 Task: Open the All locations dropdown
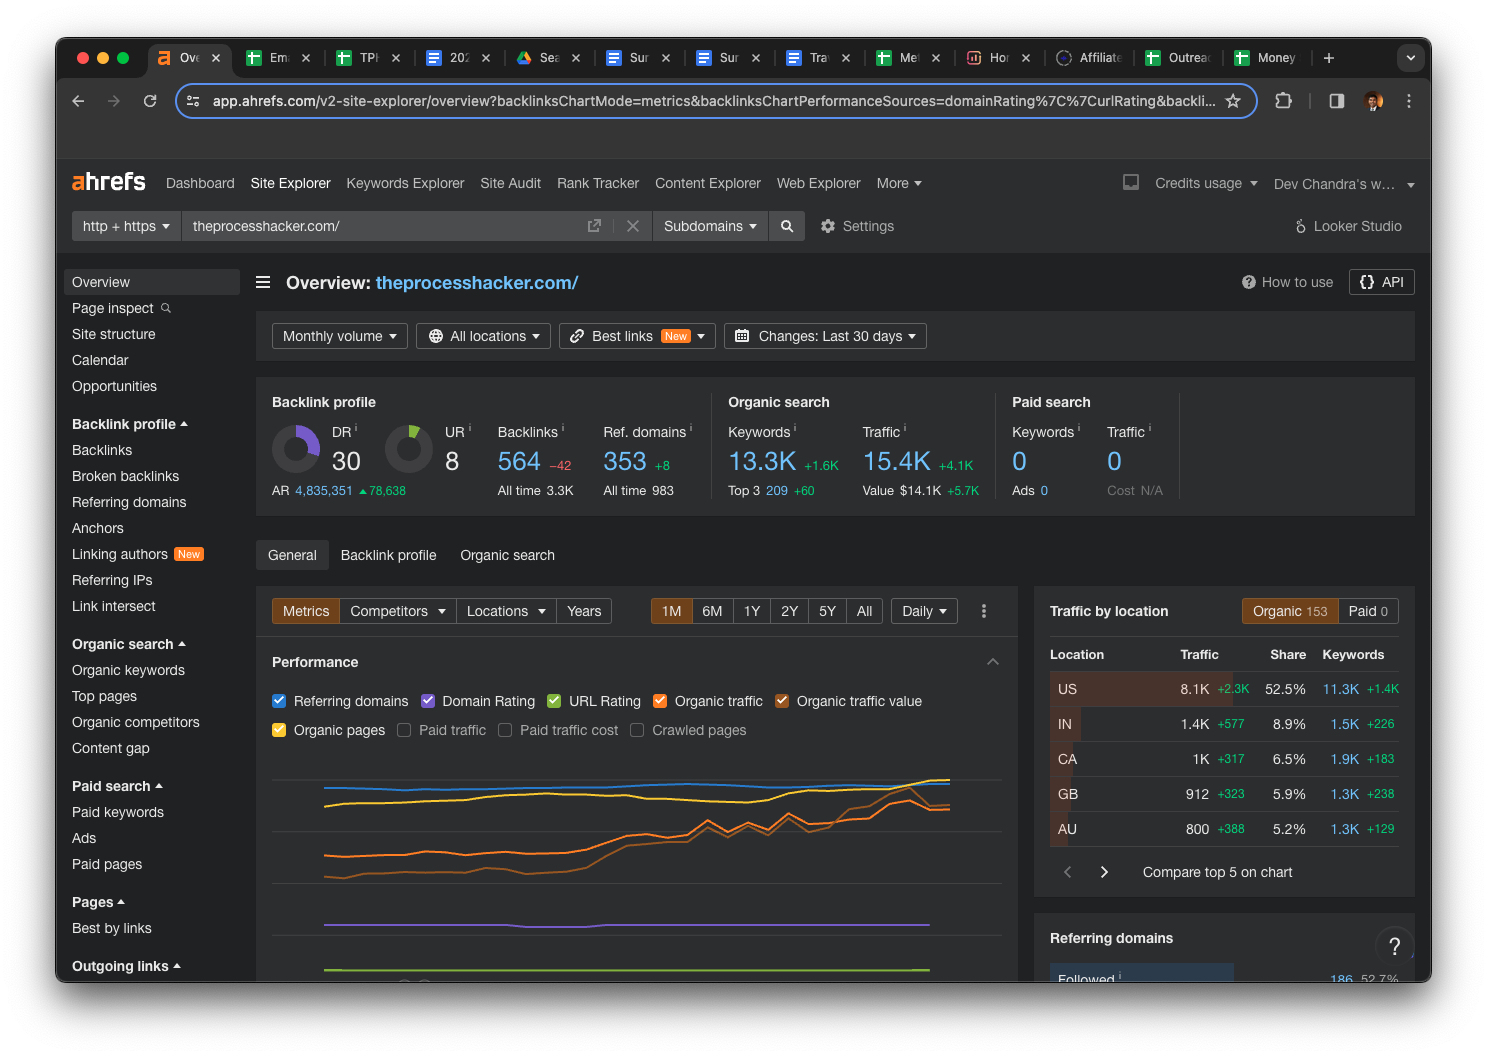coord(484,336)
